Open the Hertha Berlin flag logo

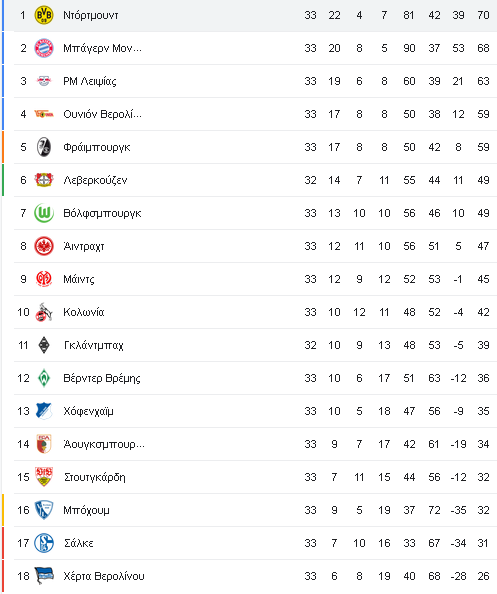(x=44, y=576)
